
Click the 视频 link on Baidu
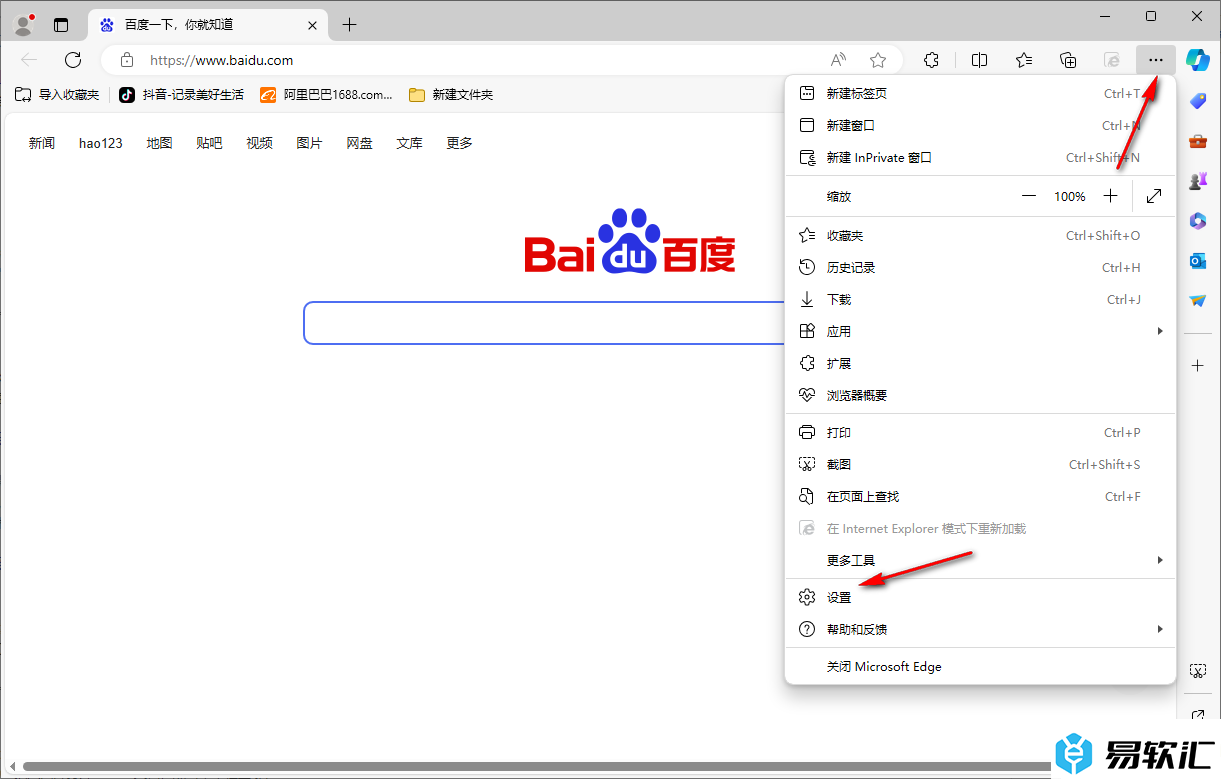tap(259, 143)
